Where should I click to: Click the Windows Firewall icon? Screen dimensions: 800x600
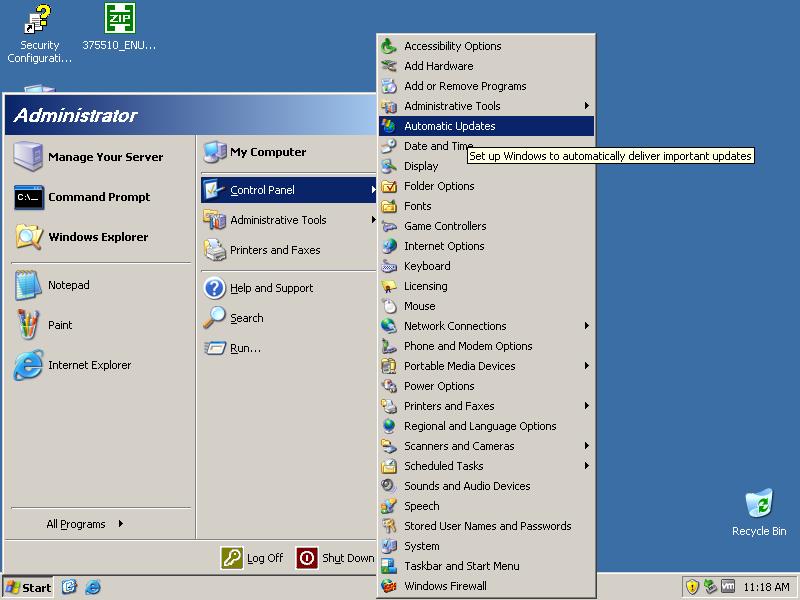(389, 586)
